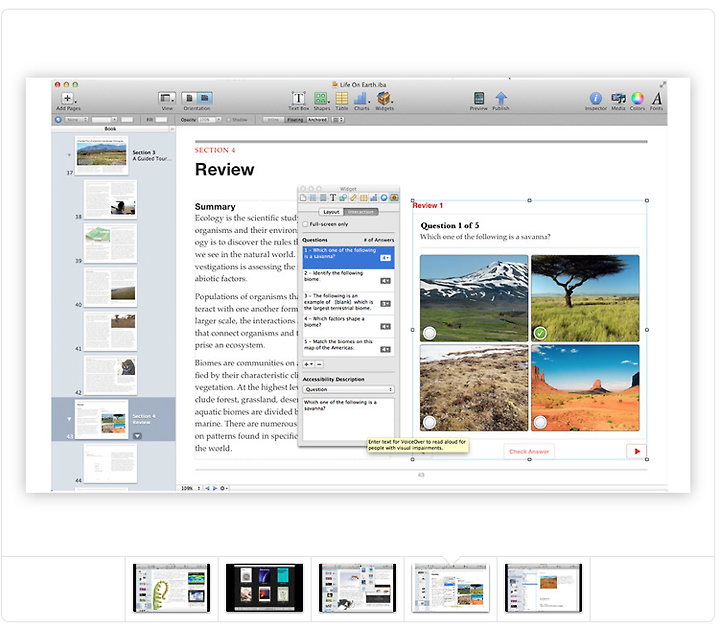Screen dimensions: 720x627
Task: Open the Inspector panel icon
Action: (x=596, y=98)
